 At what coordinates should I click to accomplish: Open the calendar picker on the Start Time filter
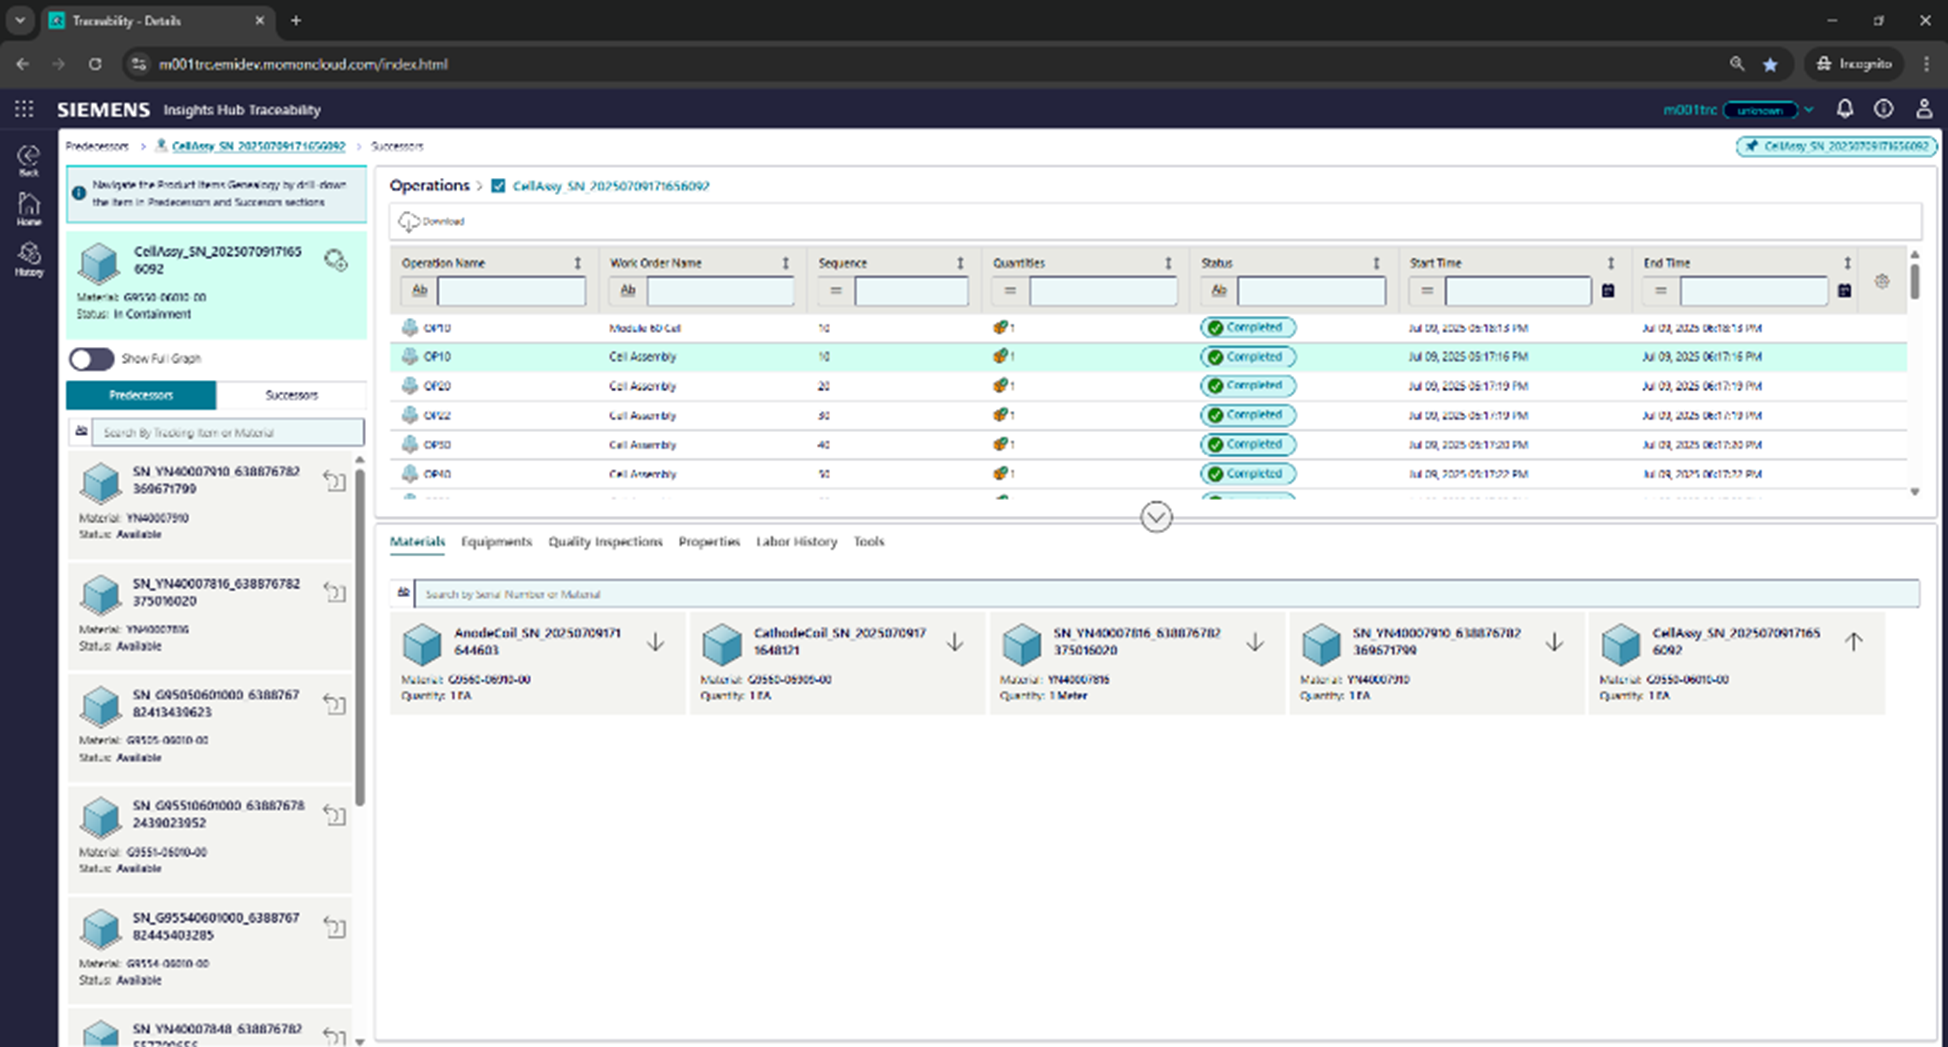pos(1609,291)
